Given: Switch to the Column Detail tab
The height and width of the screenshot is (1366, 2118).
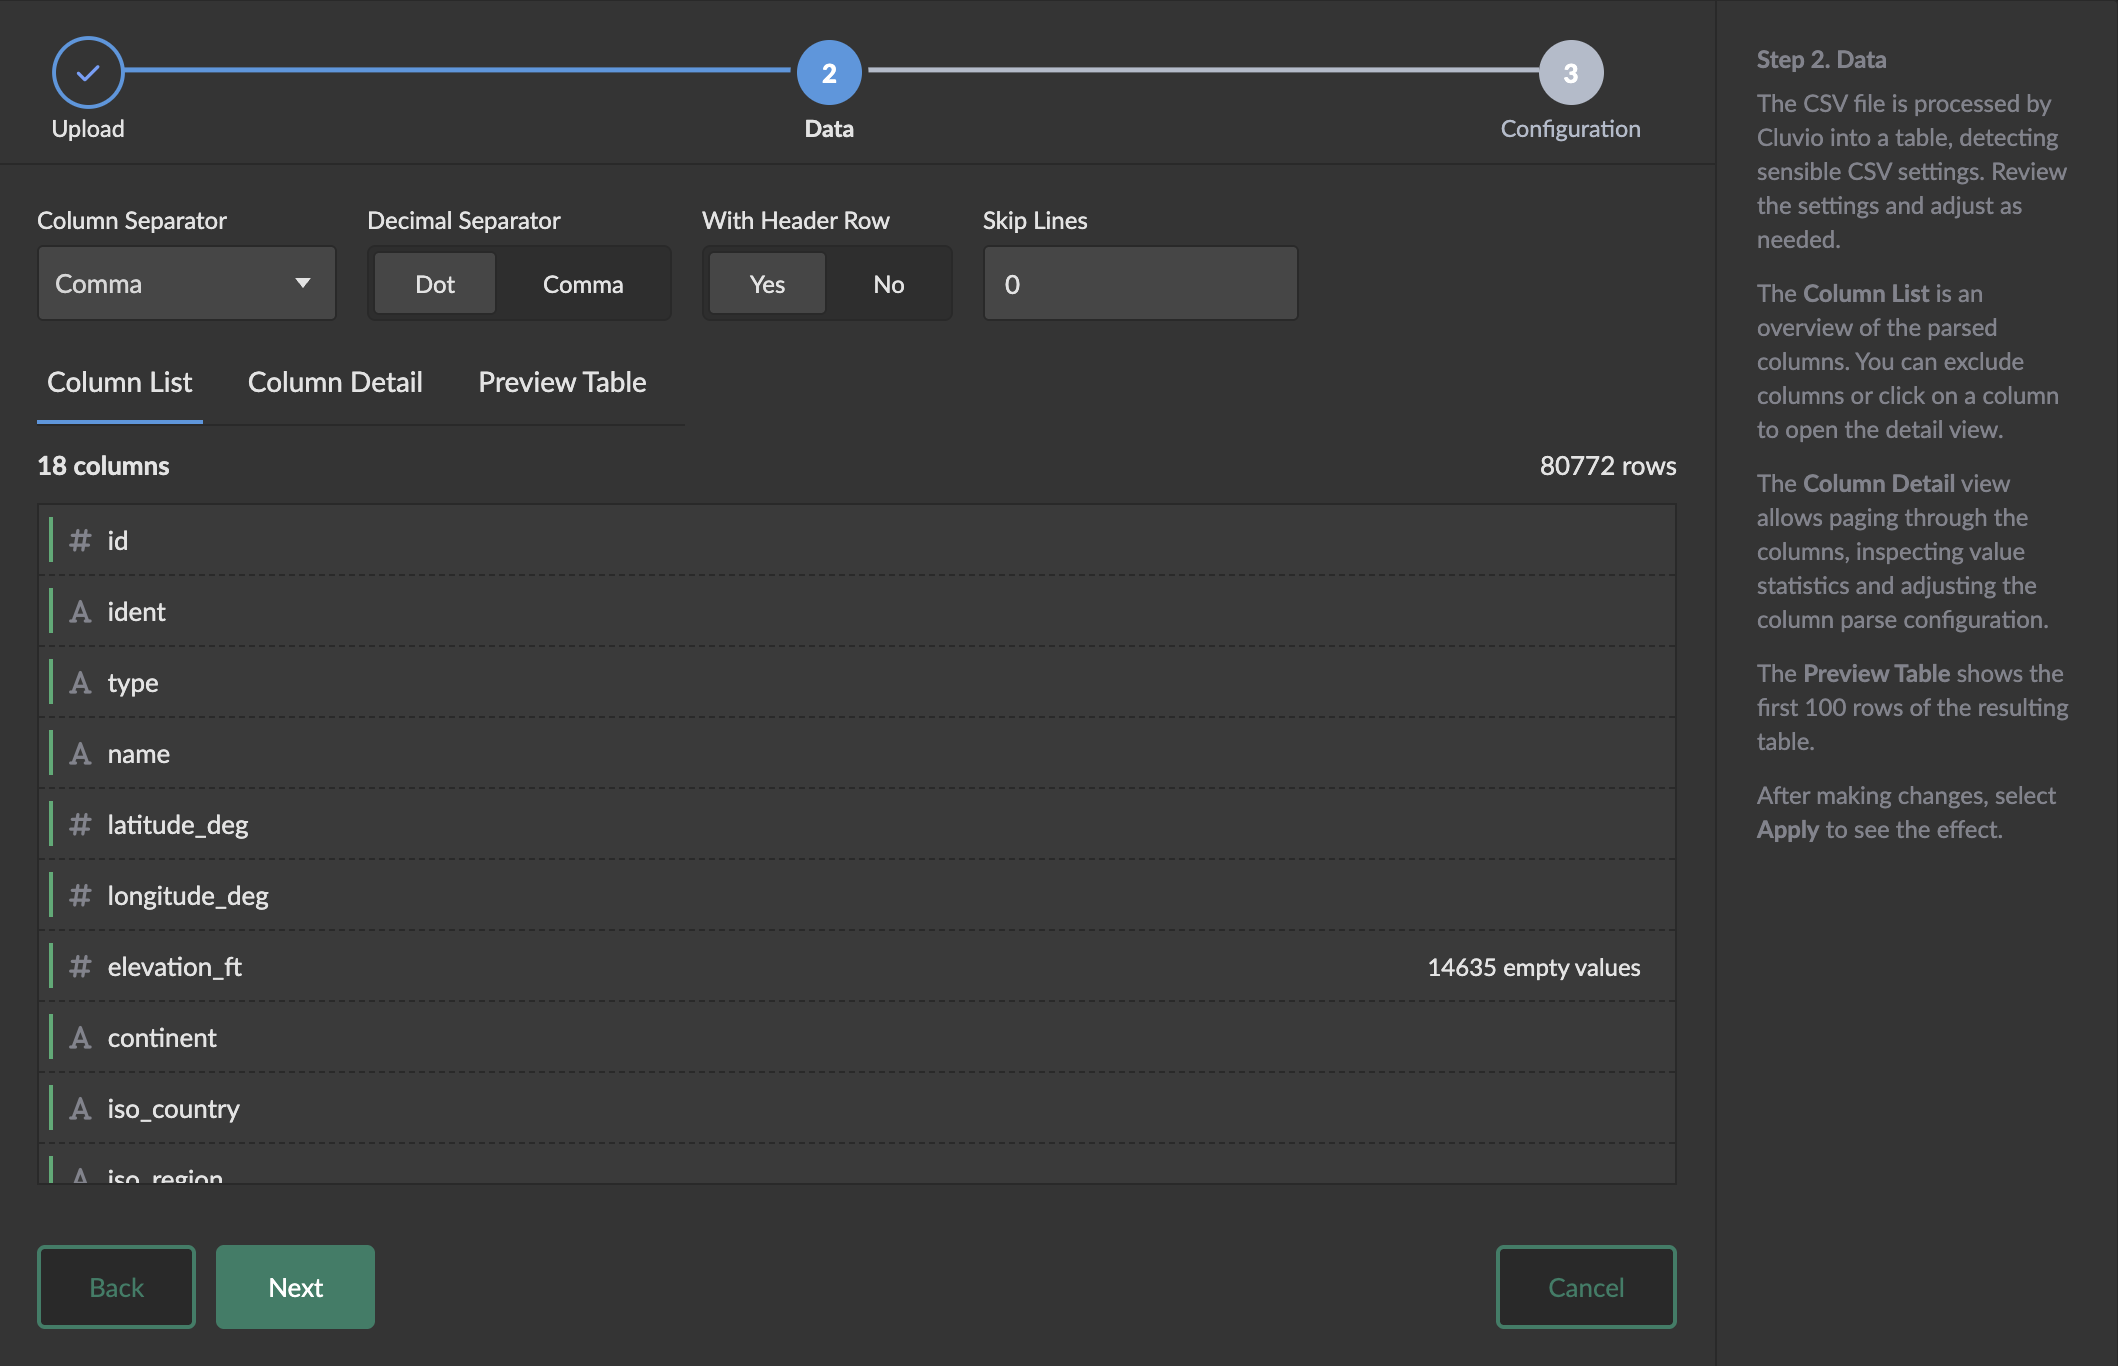Looking at the screenshot, I should tap(335, 382).
